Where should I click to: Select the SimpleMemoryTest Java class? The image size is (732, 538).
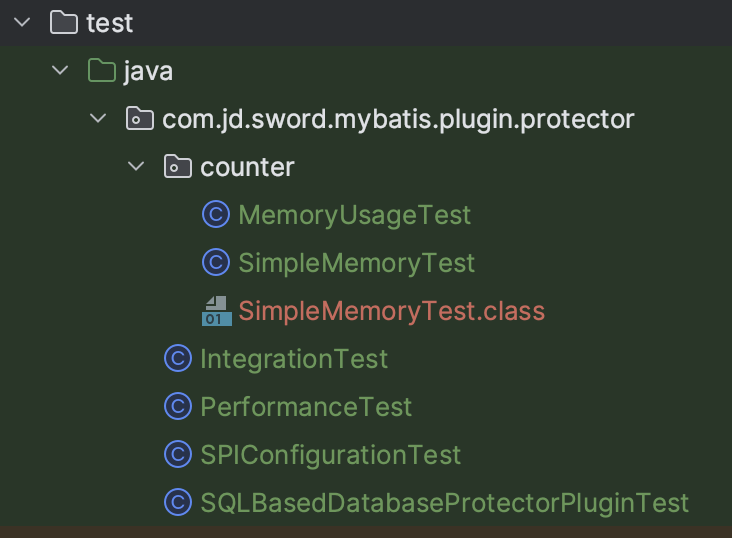(356, 263)
